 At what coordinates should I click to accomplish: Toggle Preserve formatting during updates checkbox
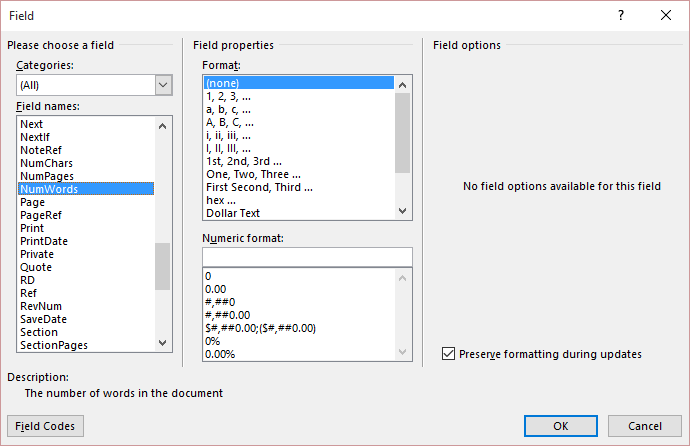449,354
